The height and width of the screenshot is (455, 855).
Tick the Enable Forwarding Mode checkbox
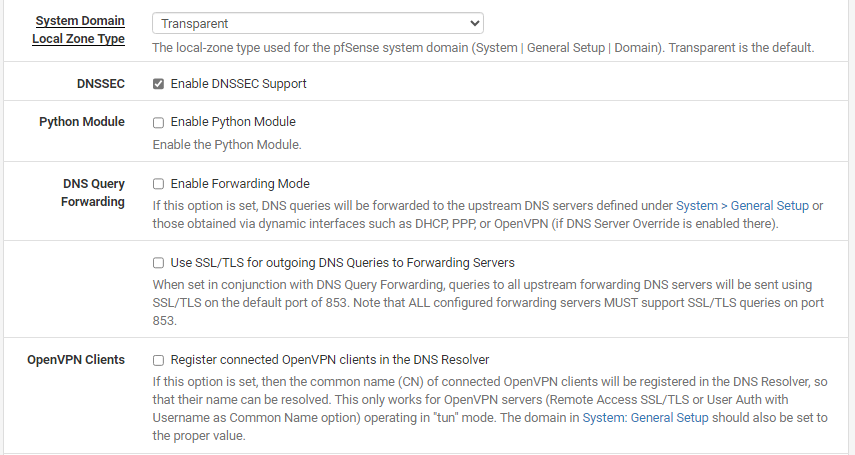(158, 184)
